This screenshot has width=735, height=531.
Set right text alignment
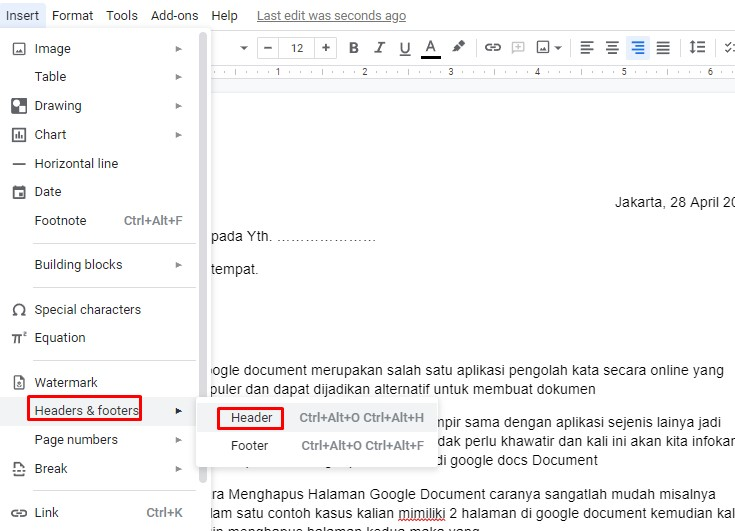coord(638,47)
